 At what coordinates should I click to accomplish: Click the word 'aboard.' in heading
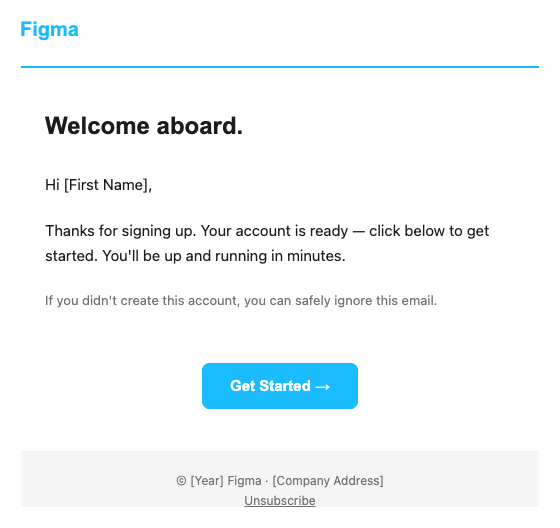click(x=200, y=126)
